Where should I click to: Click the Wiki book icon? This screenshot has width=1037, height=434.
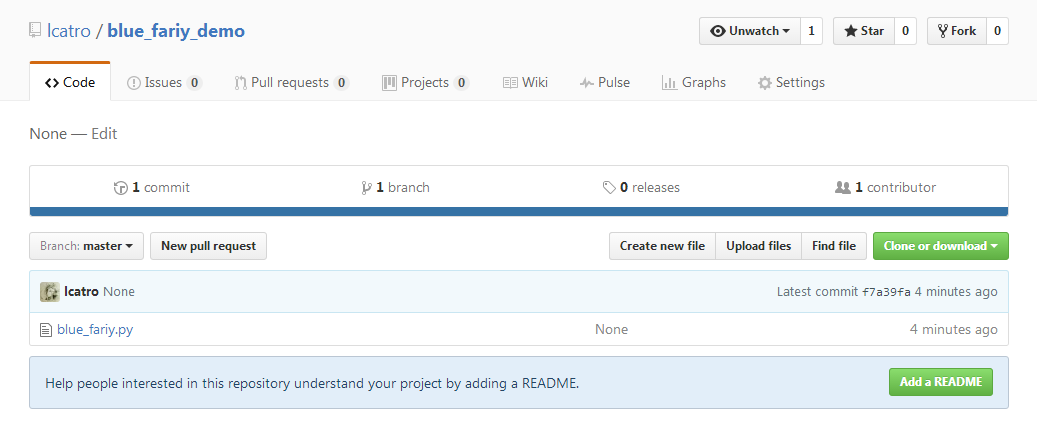(510, 83)
